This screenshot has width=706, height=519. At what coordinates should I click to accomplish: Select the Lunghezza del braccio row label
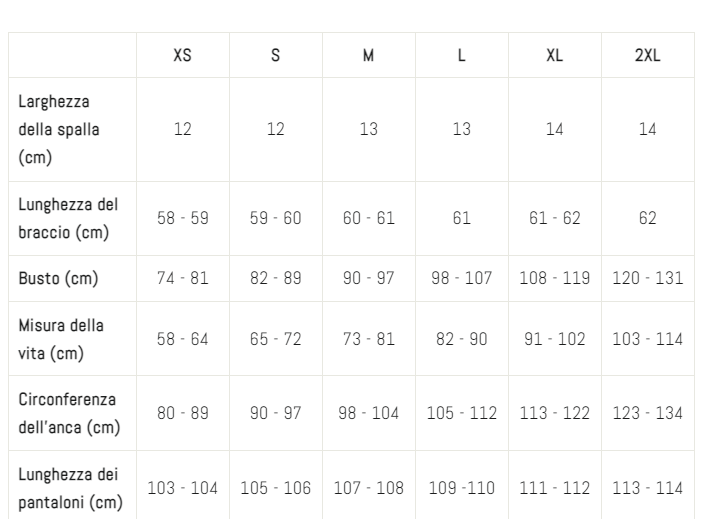point(68,219)
